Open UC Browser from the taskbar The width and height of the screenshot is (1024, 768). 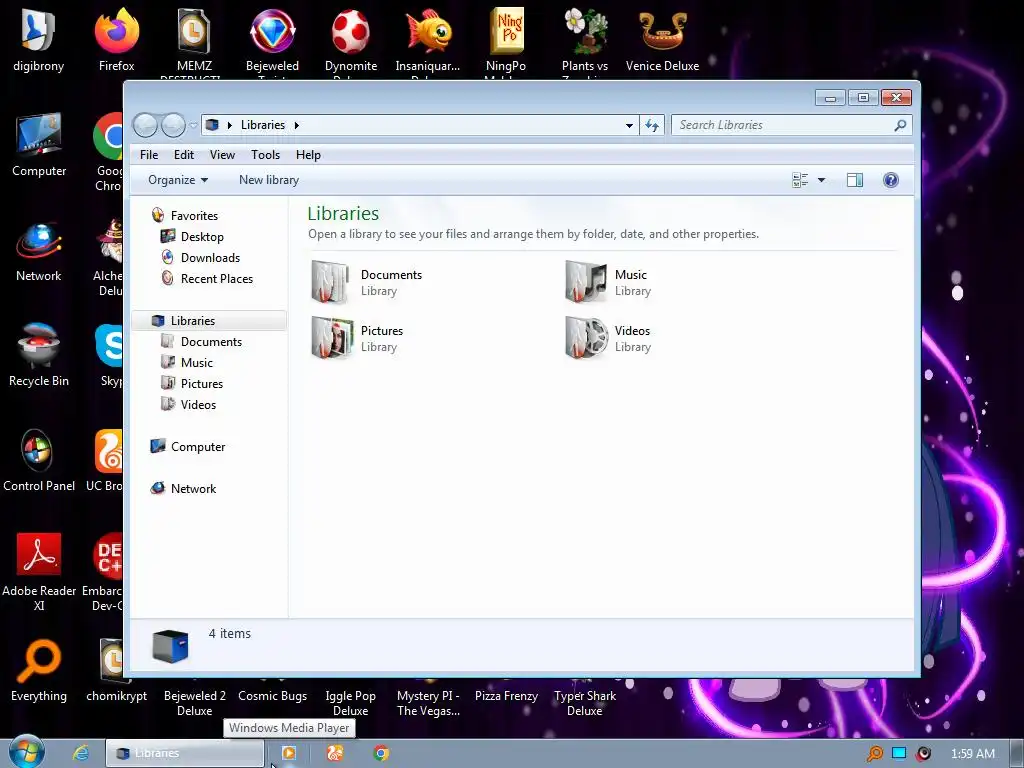pyautogui.click(x=335, y=753)
